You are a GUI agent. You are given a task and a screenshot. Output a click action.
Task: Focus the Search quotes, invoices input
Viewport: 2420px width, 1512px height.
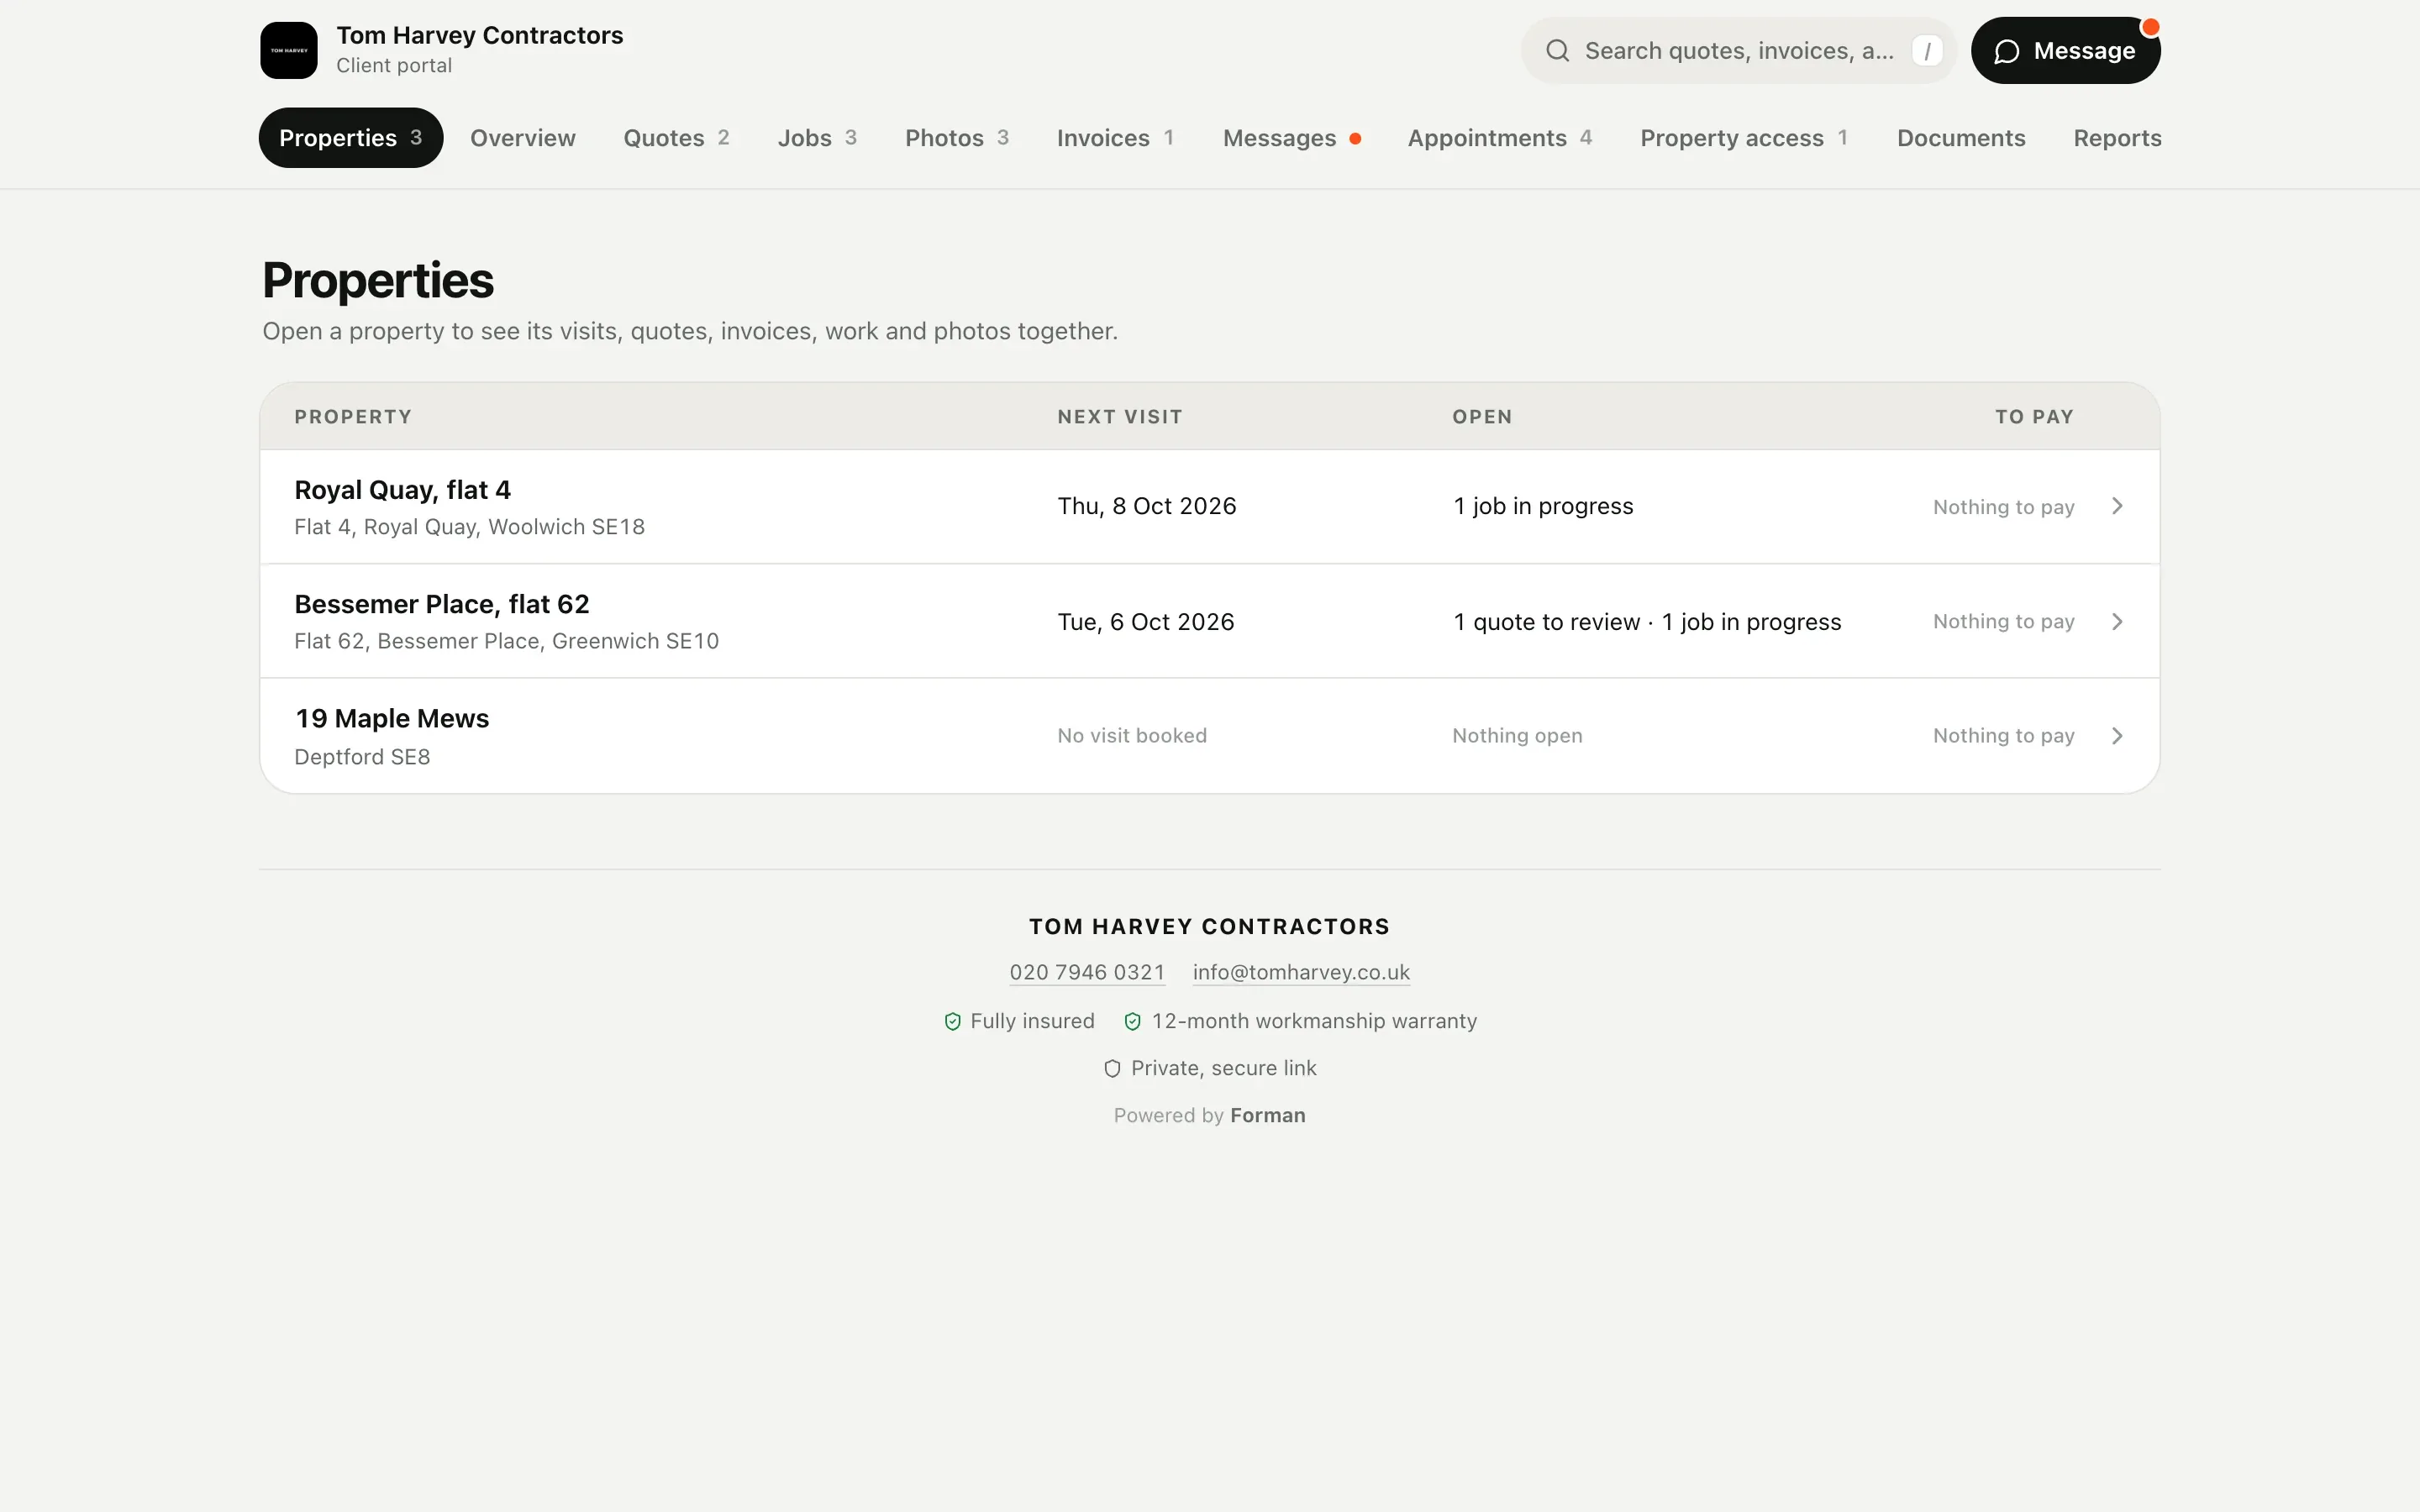pos(1738,51)
